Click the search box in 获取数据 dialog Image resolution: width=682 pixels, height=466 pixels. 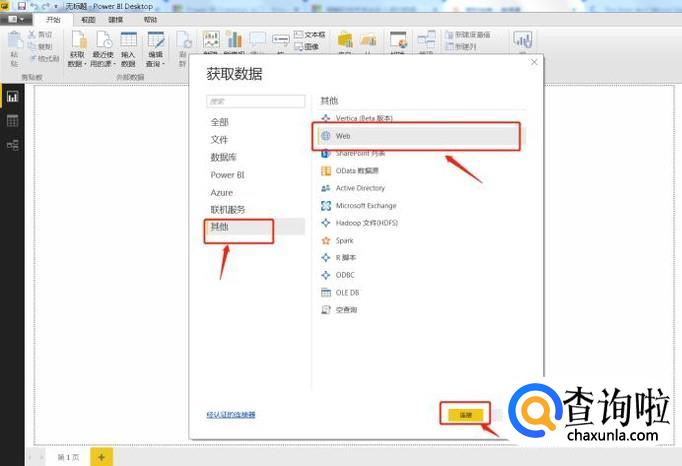[256, 101]
